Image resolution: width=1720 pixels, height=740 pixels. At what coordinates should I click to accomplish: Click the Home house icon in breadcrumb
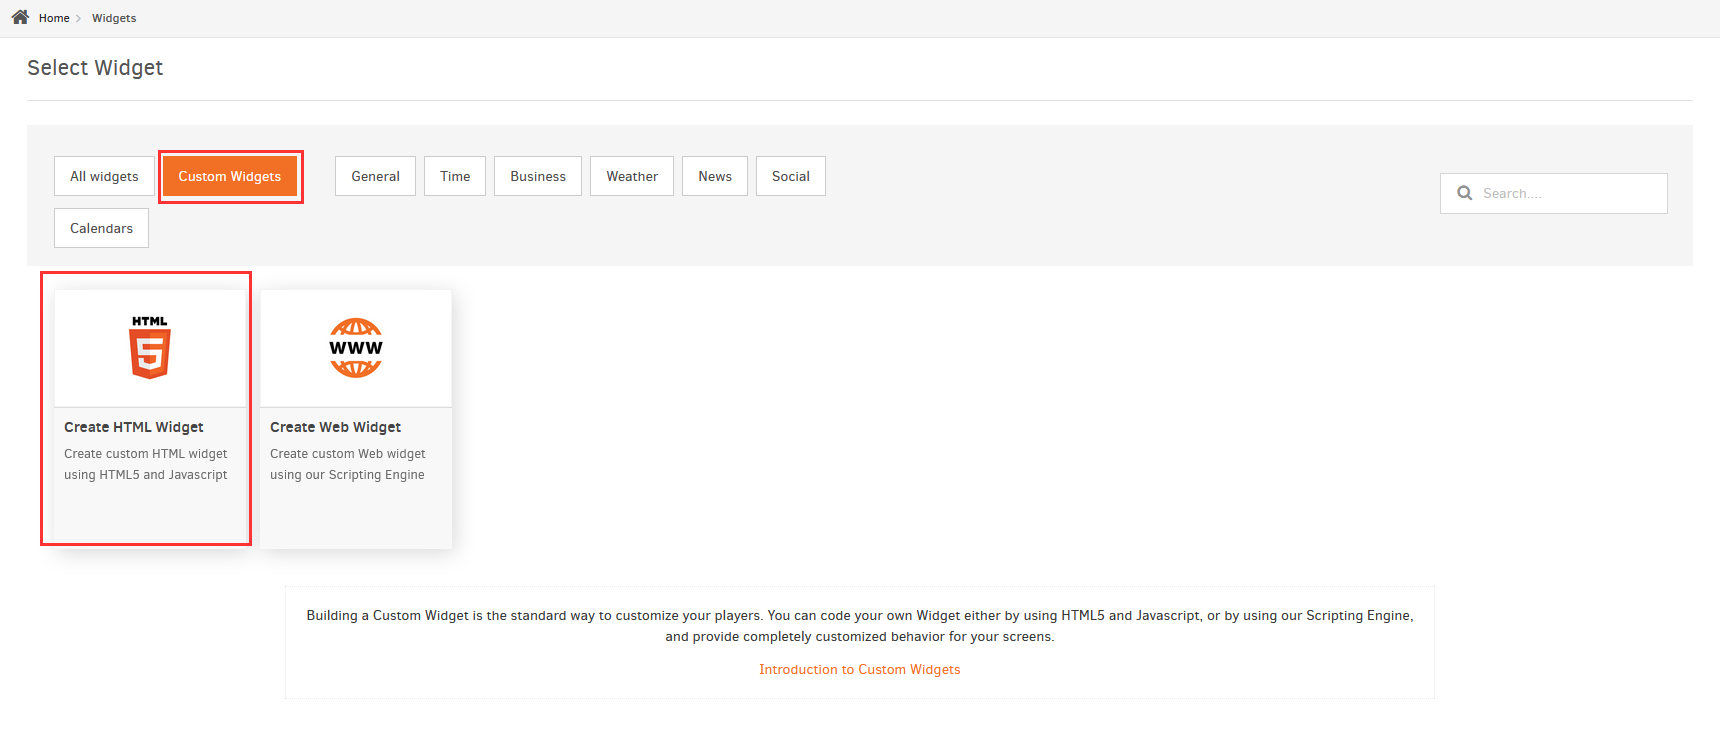(x=20, y=17)
